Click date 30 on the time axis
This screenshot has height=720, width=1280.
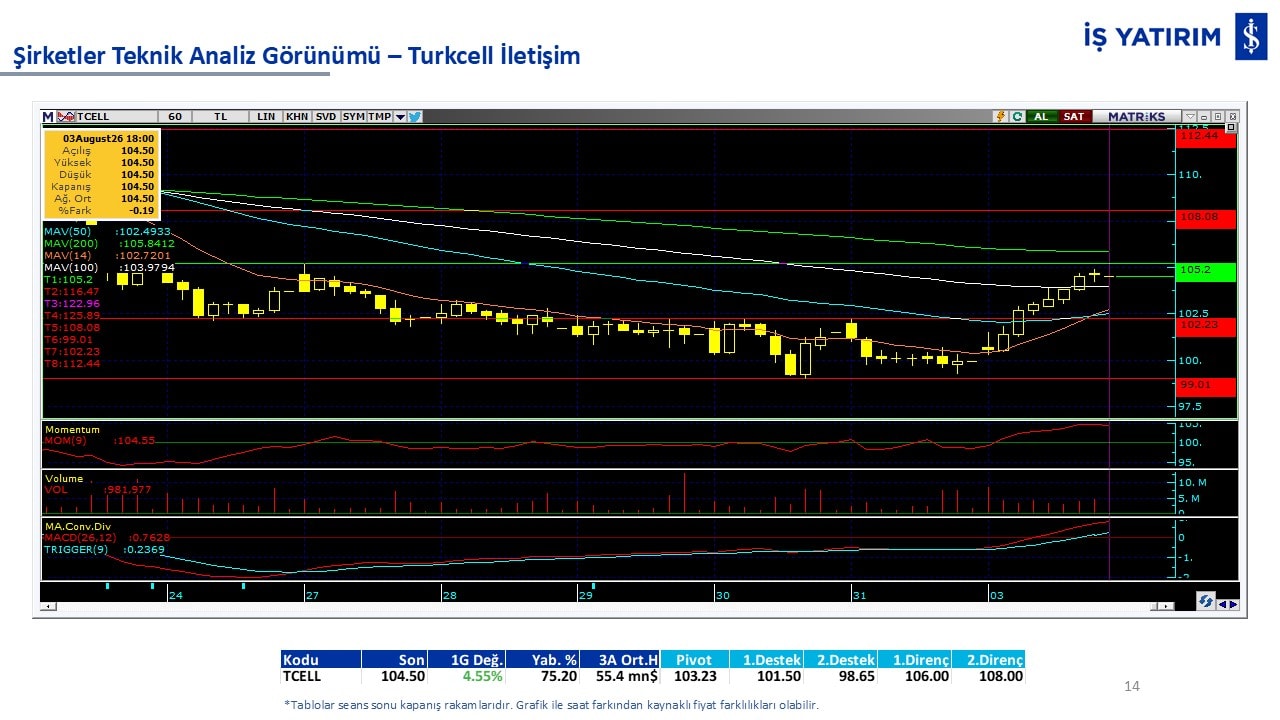(722, 595)
